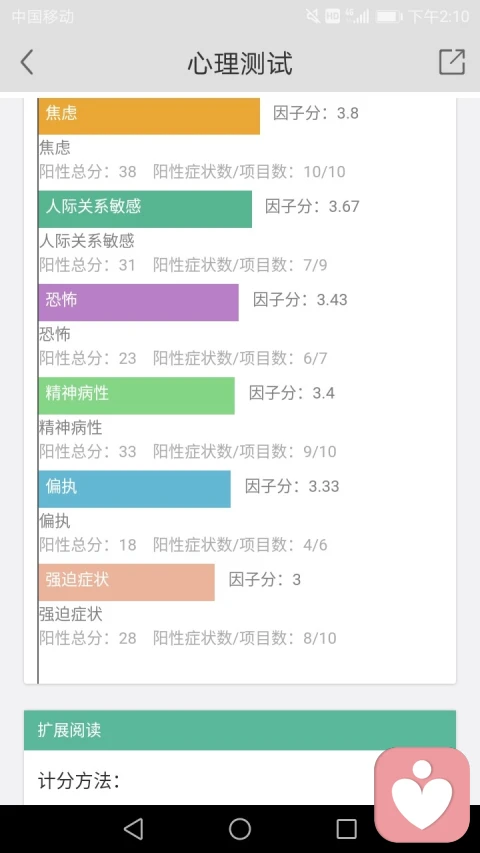Tap the recent apps square button
Image resolution: width=480 pixels, height=853 pixels.
(346, 829)
